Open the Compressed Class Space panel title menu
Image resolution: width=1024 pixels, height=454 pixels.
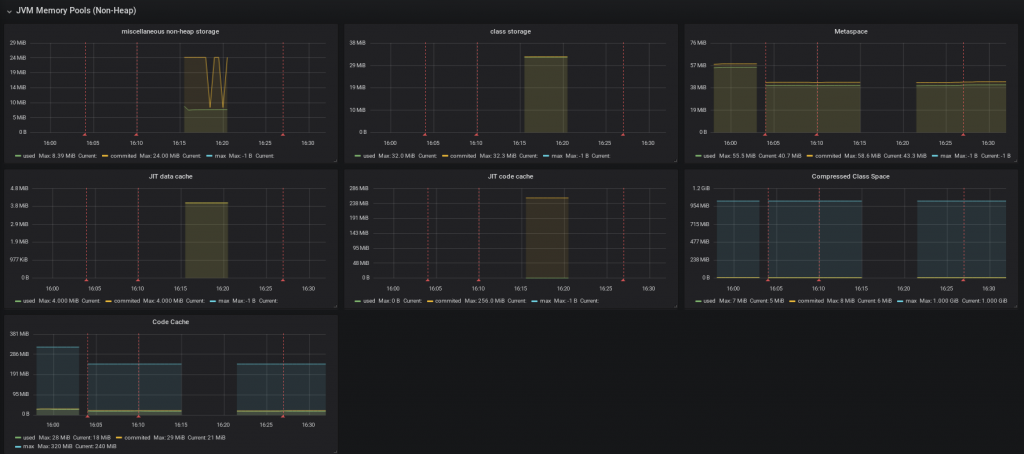(851, 177)
